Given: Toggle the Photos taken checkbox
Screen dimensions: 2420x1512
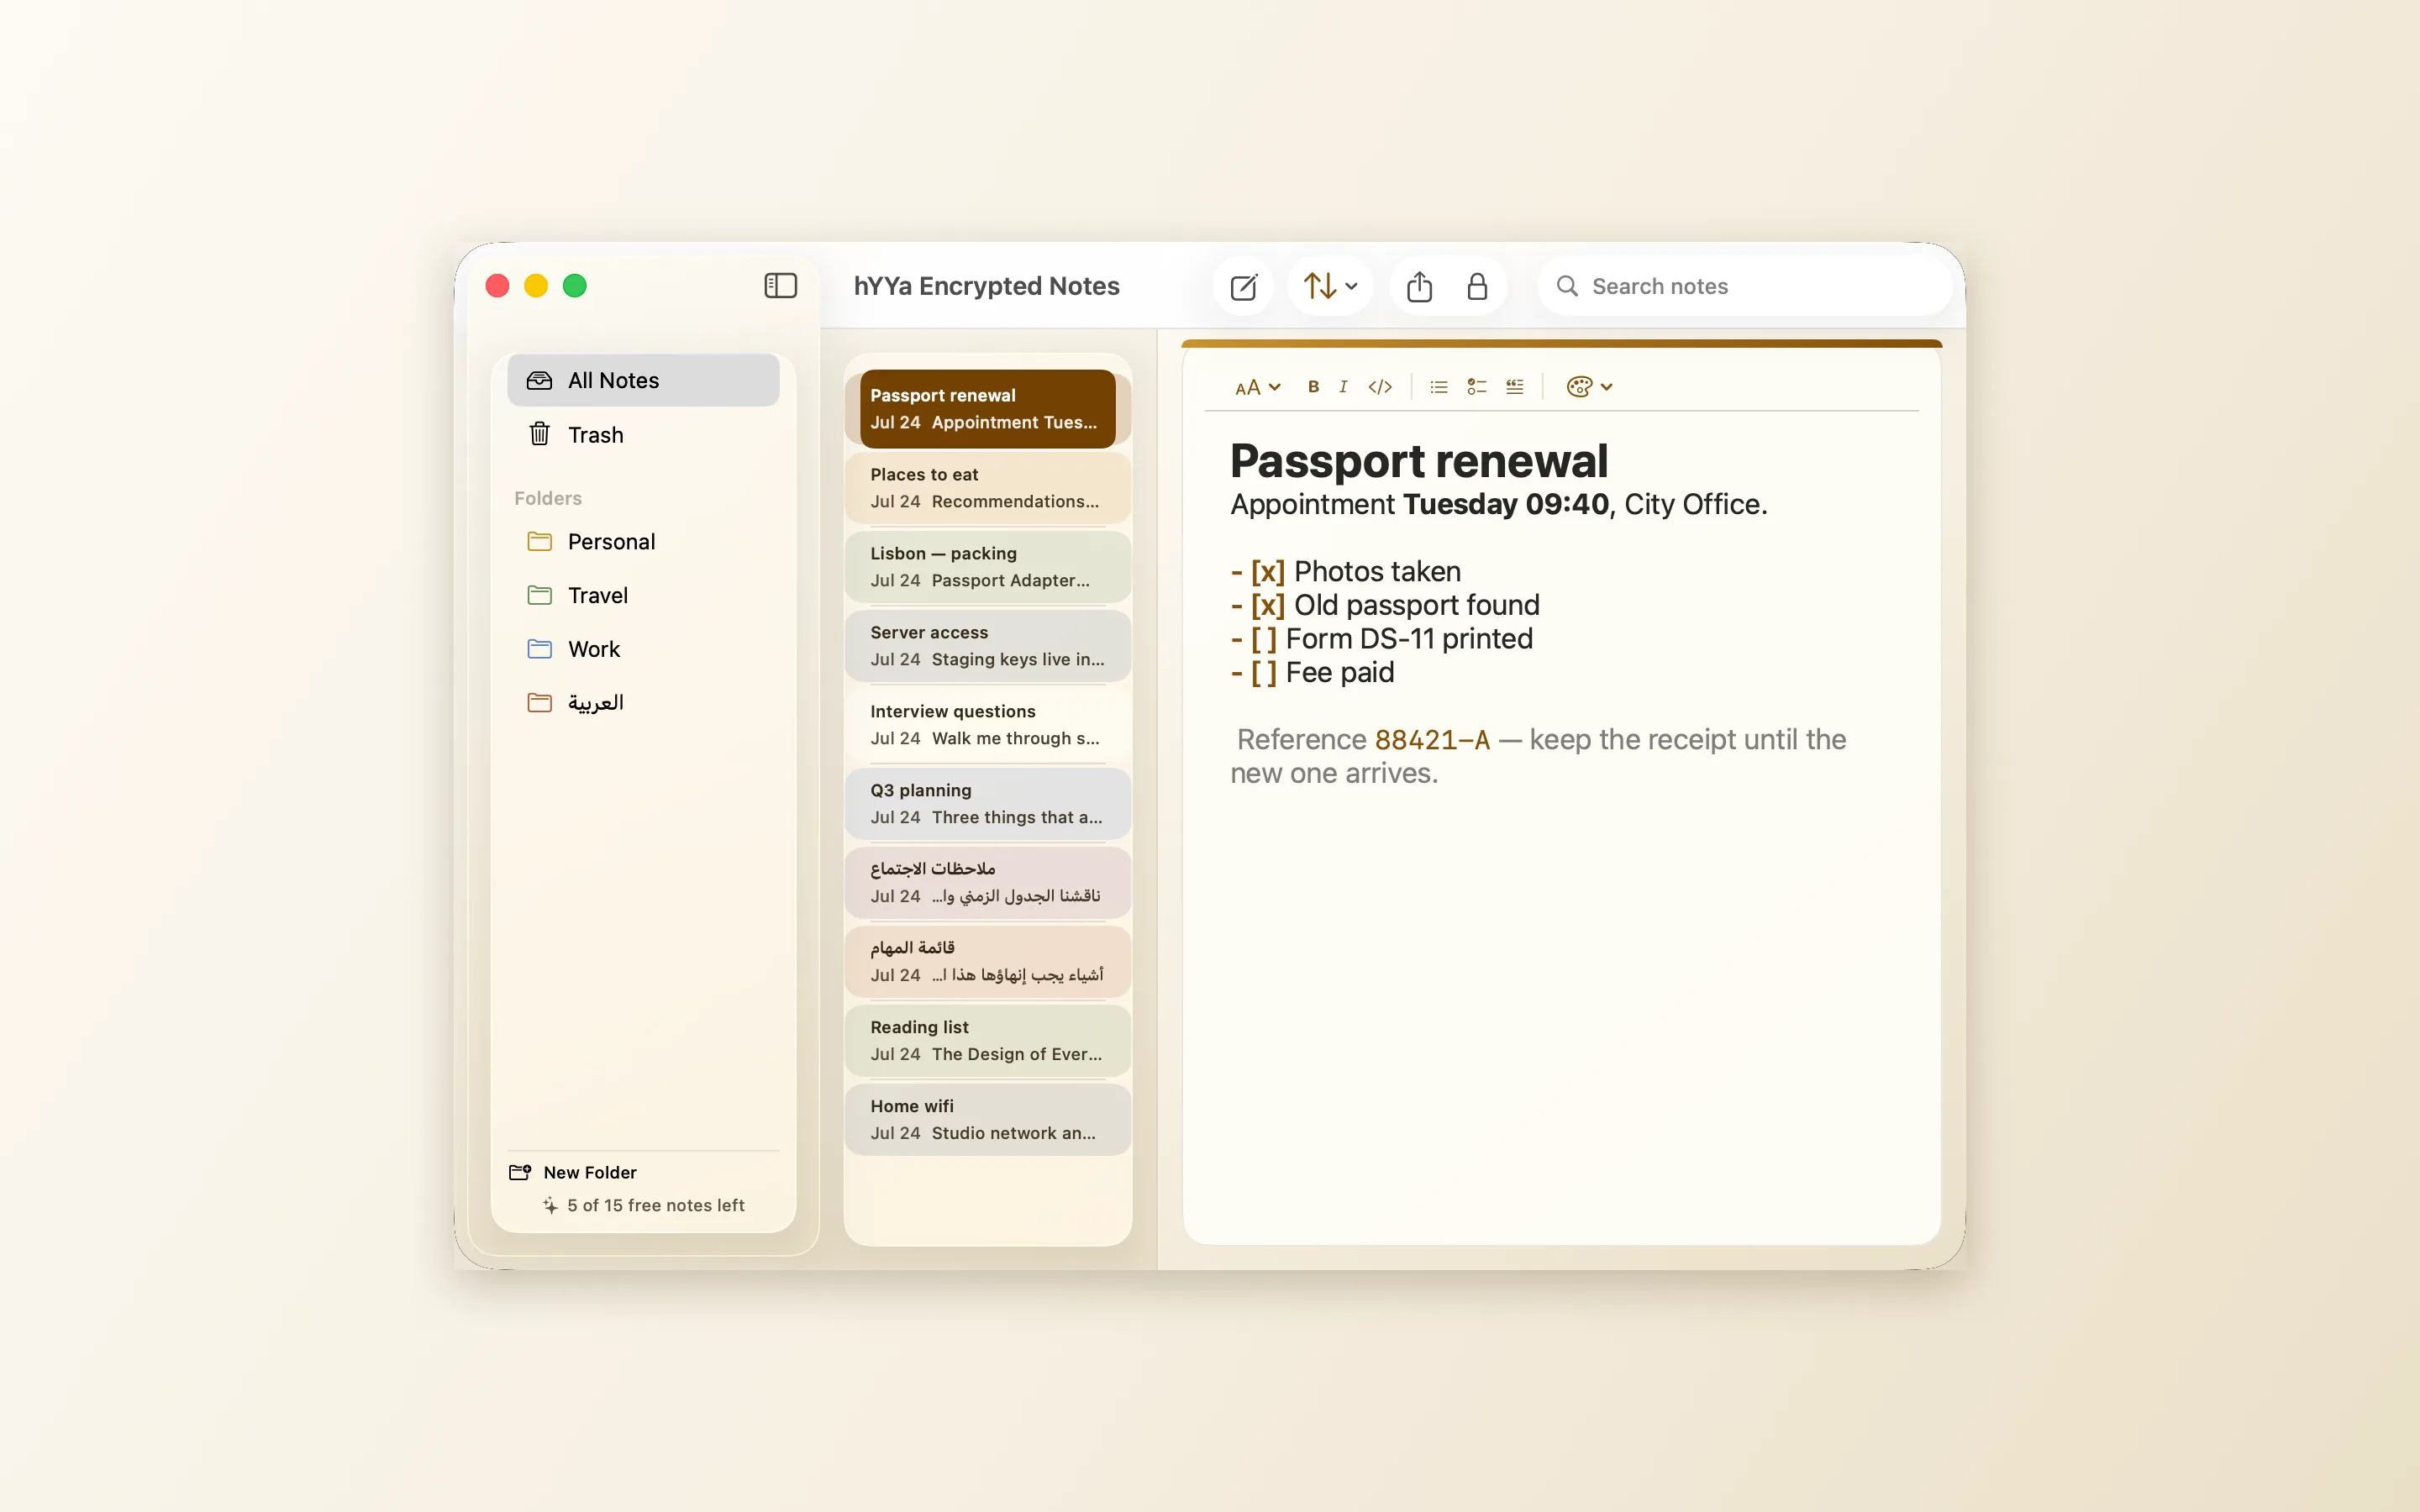Looking at the screenshot, I should pos(1267,572).
